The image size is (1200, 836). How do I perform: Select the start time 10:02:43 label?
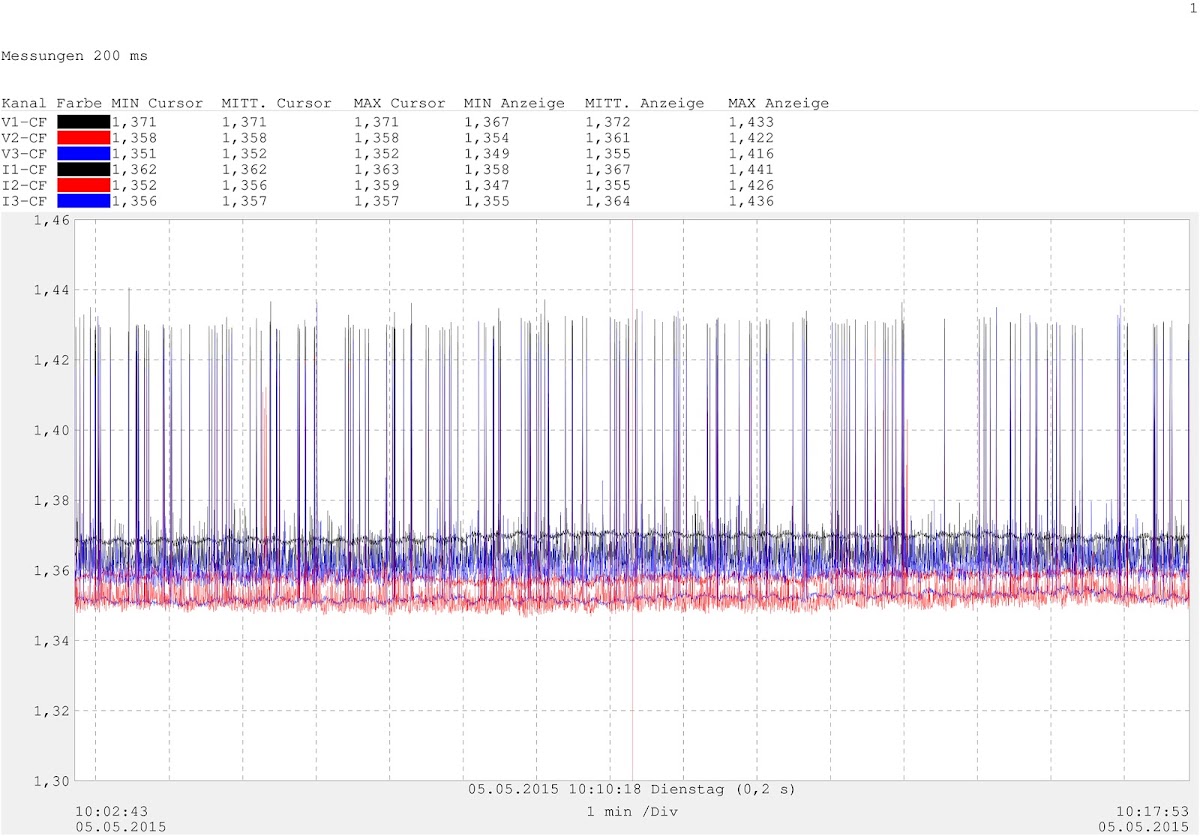point(112,811)
